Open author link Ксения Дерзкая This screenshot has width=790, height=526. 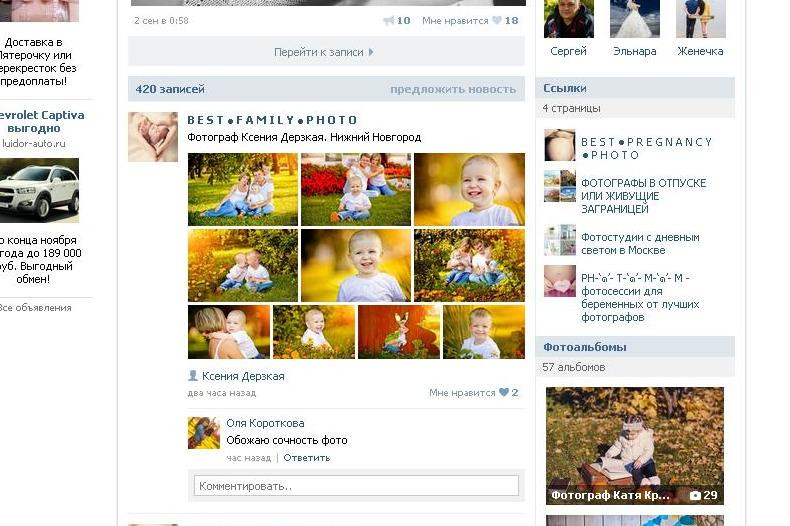(x=243, y=376)
